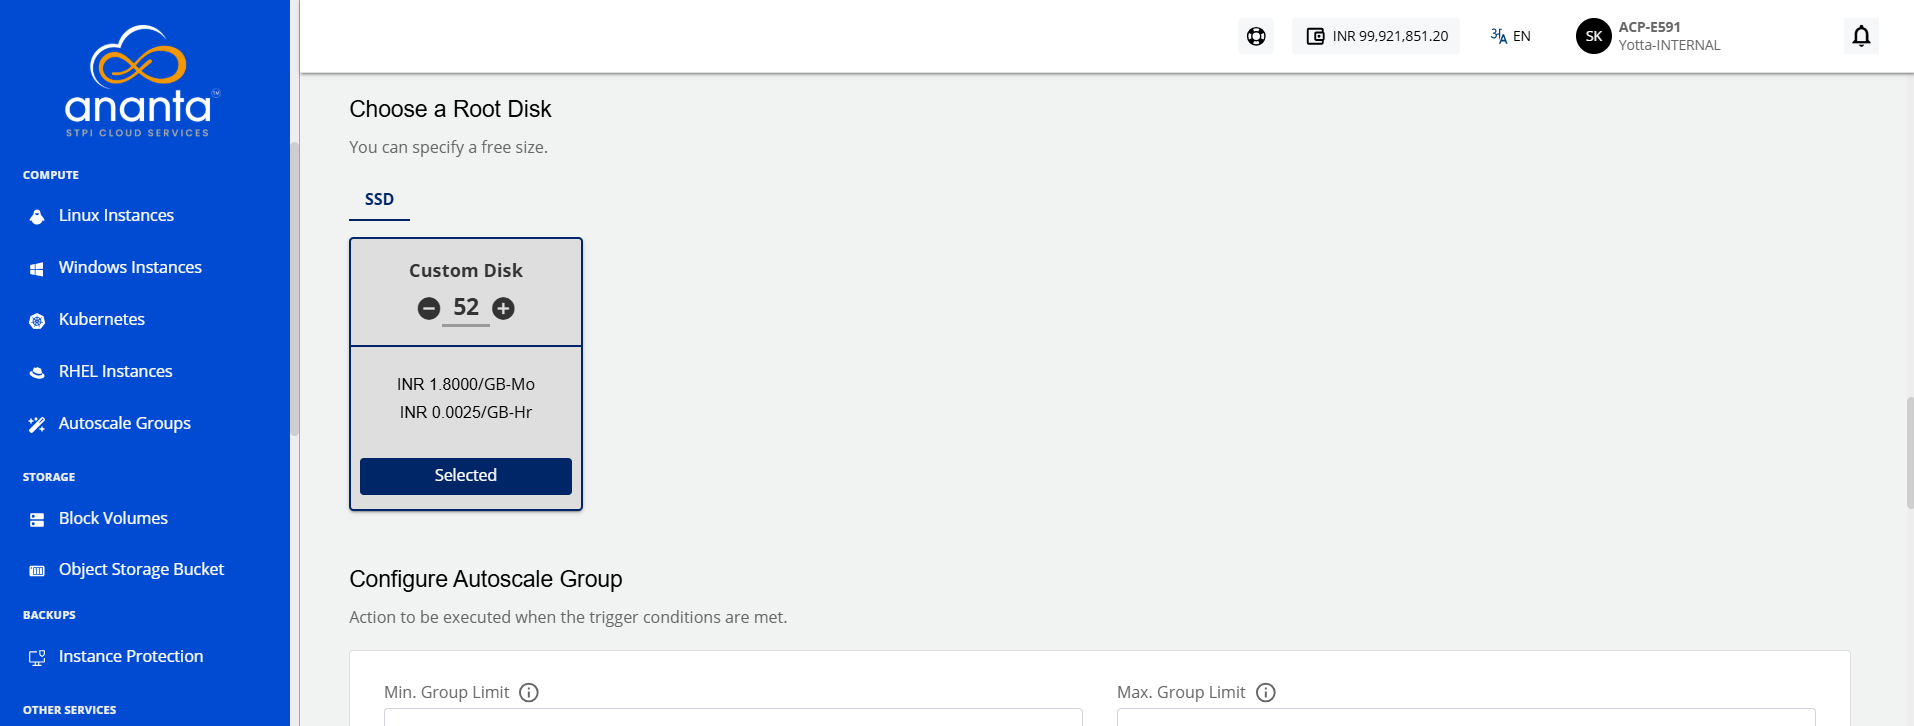Increase custom disk size with plus
The height and width of the screenshot is (726, 1914).
[503, 308]
